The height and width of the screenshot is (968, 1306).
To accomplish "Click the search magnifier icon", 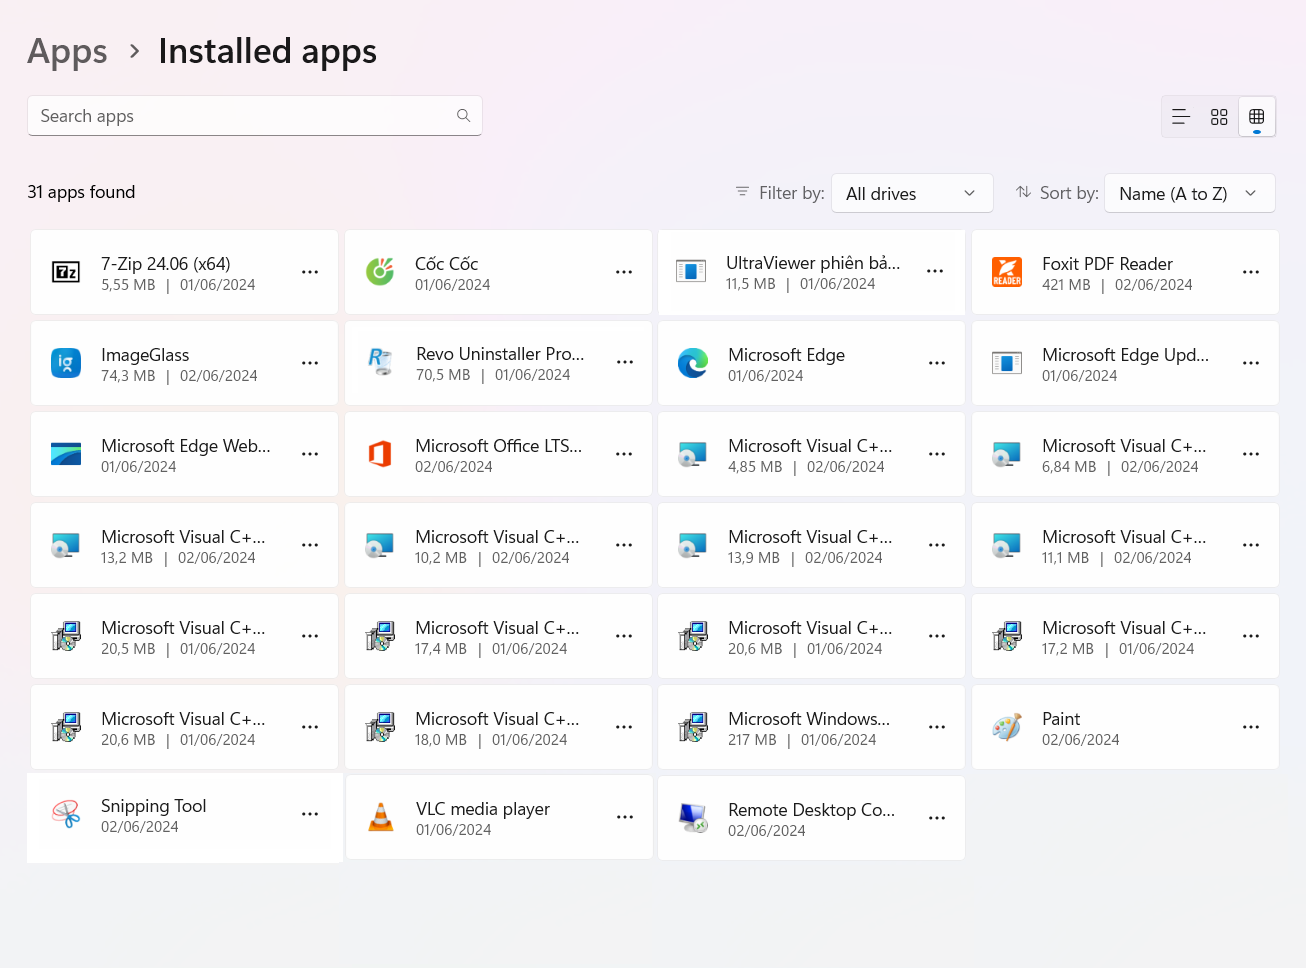I will (x=463, y=116).
